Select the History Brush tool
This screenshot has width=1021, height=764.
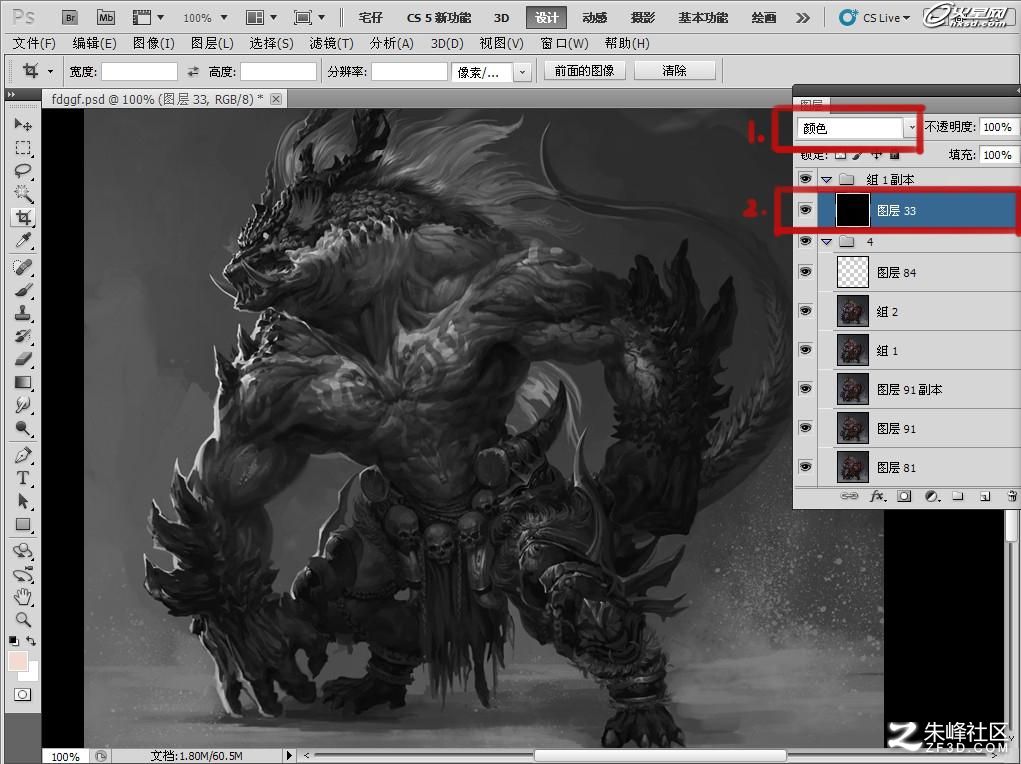coord(23,336)
